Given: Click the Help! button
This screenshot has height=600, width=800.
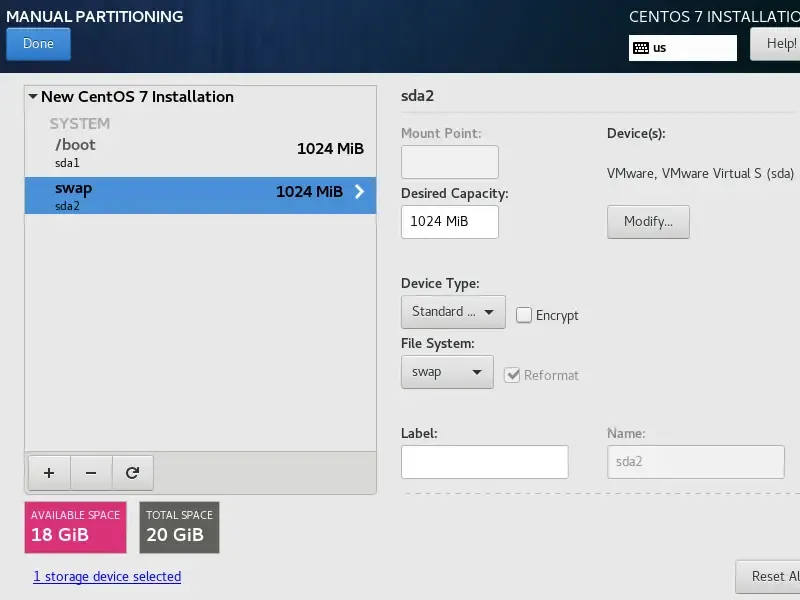Looking at the screenshot, I should click(775, 44).
